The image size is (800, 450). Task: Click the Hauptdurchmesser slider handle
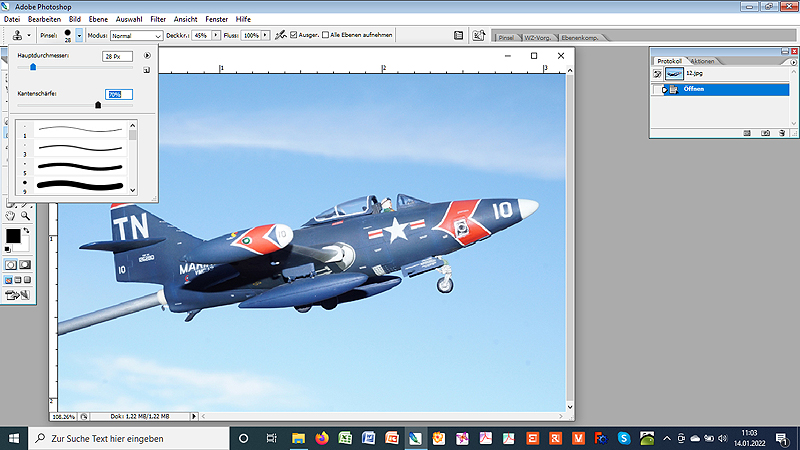pyautogui.click(x=33, y=67)
